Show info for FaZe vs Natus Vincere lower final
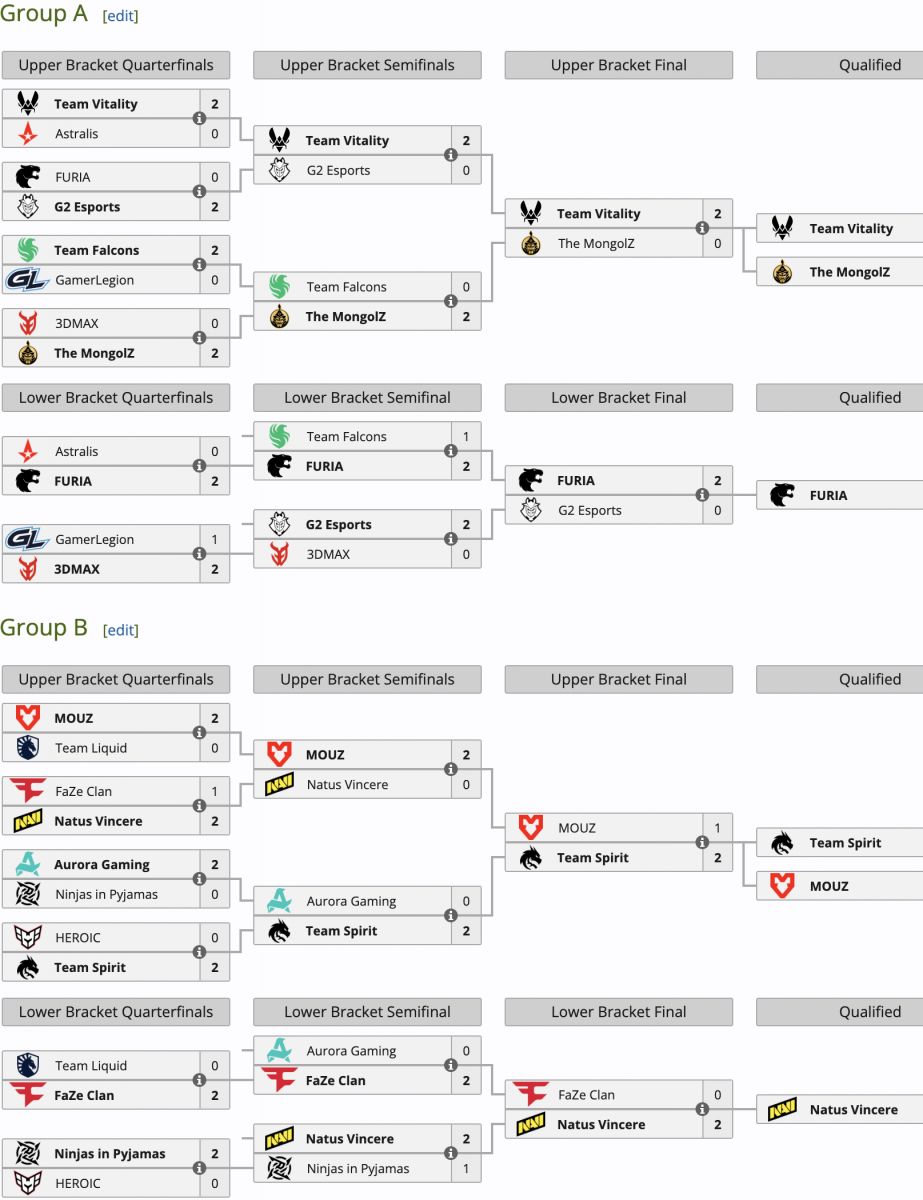 coord(702,1109)
